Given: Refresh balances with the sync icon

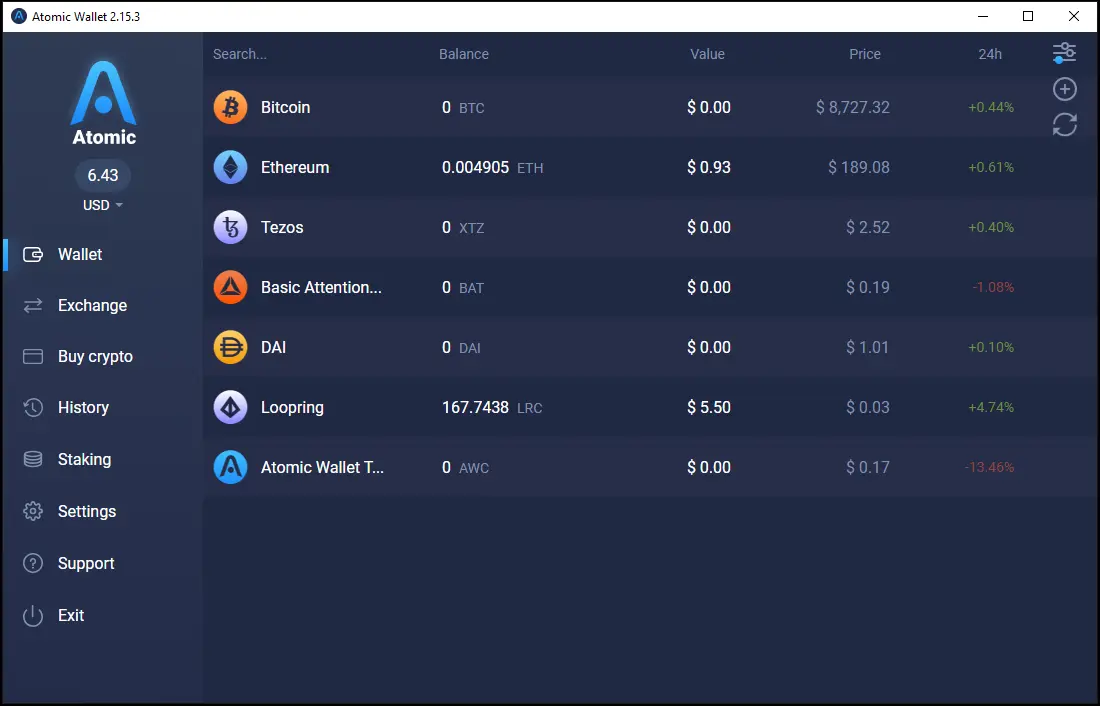Looking at the screenshot, I should pos(1065,125).
